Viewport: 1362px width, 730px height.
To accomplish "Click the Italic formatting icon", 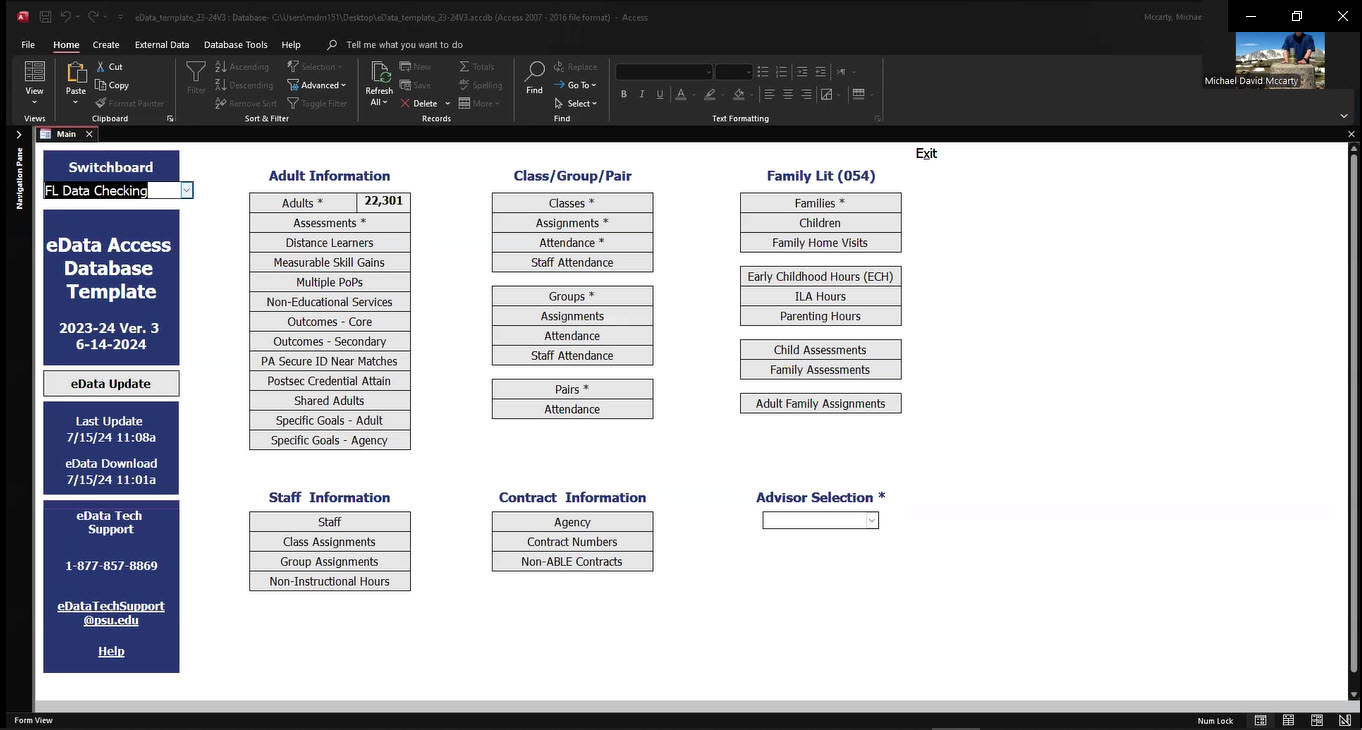I will pyautogui.click(x=642, y=95).
